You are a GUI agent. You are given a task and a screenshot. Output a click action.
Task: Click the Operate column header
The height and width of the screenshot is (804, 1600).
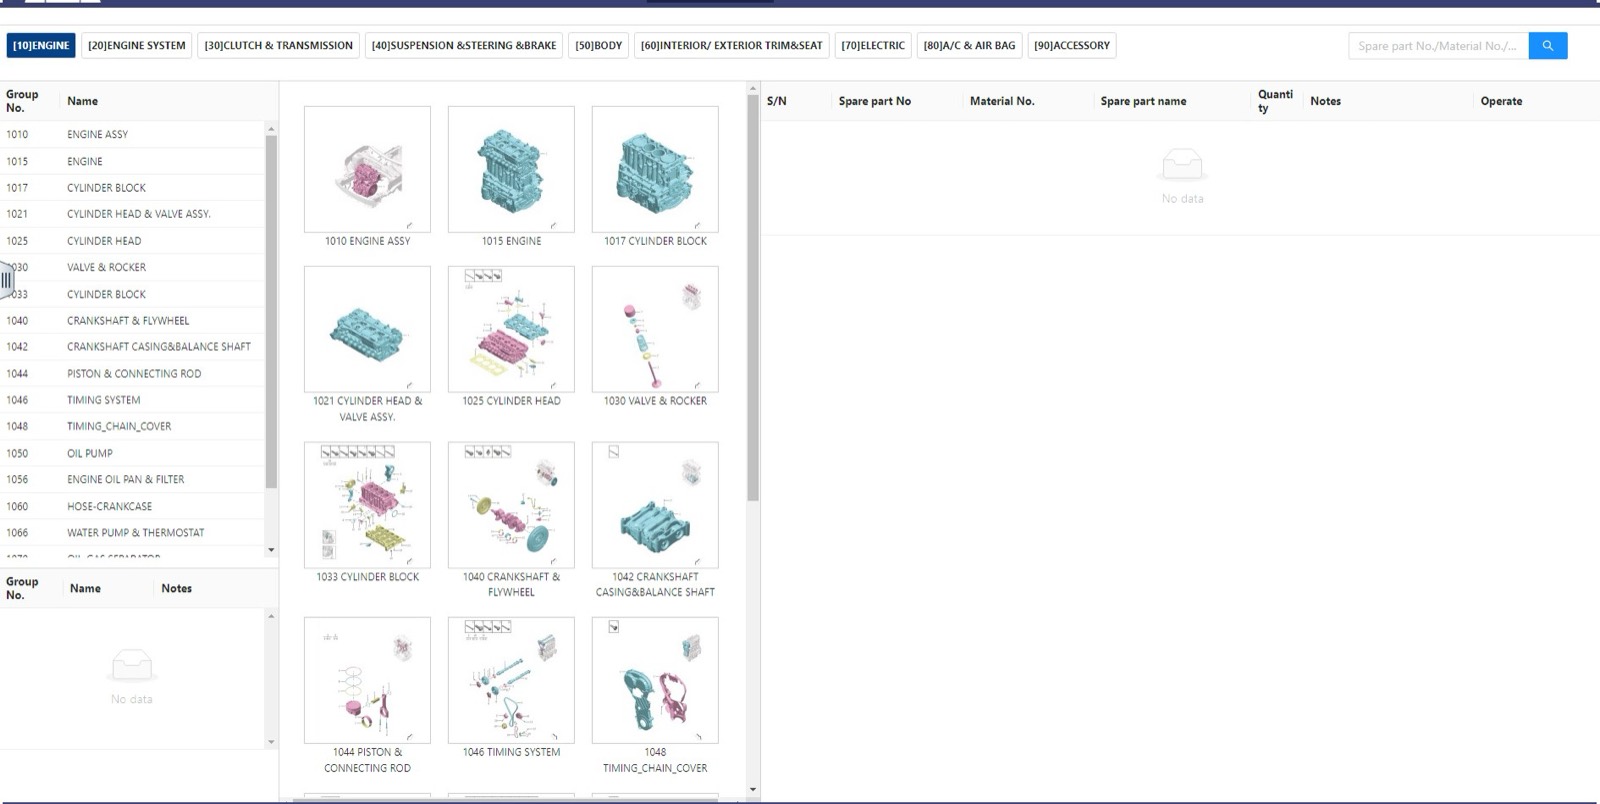point(1501,101)
